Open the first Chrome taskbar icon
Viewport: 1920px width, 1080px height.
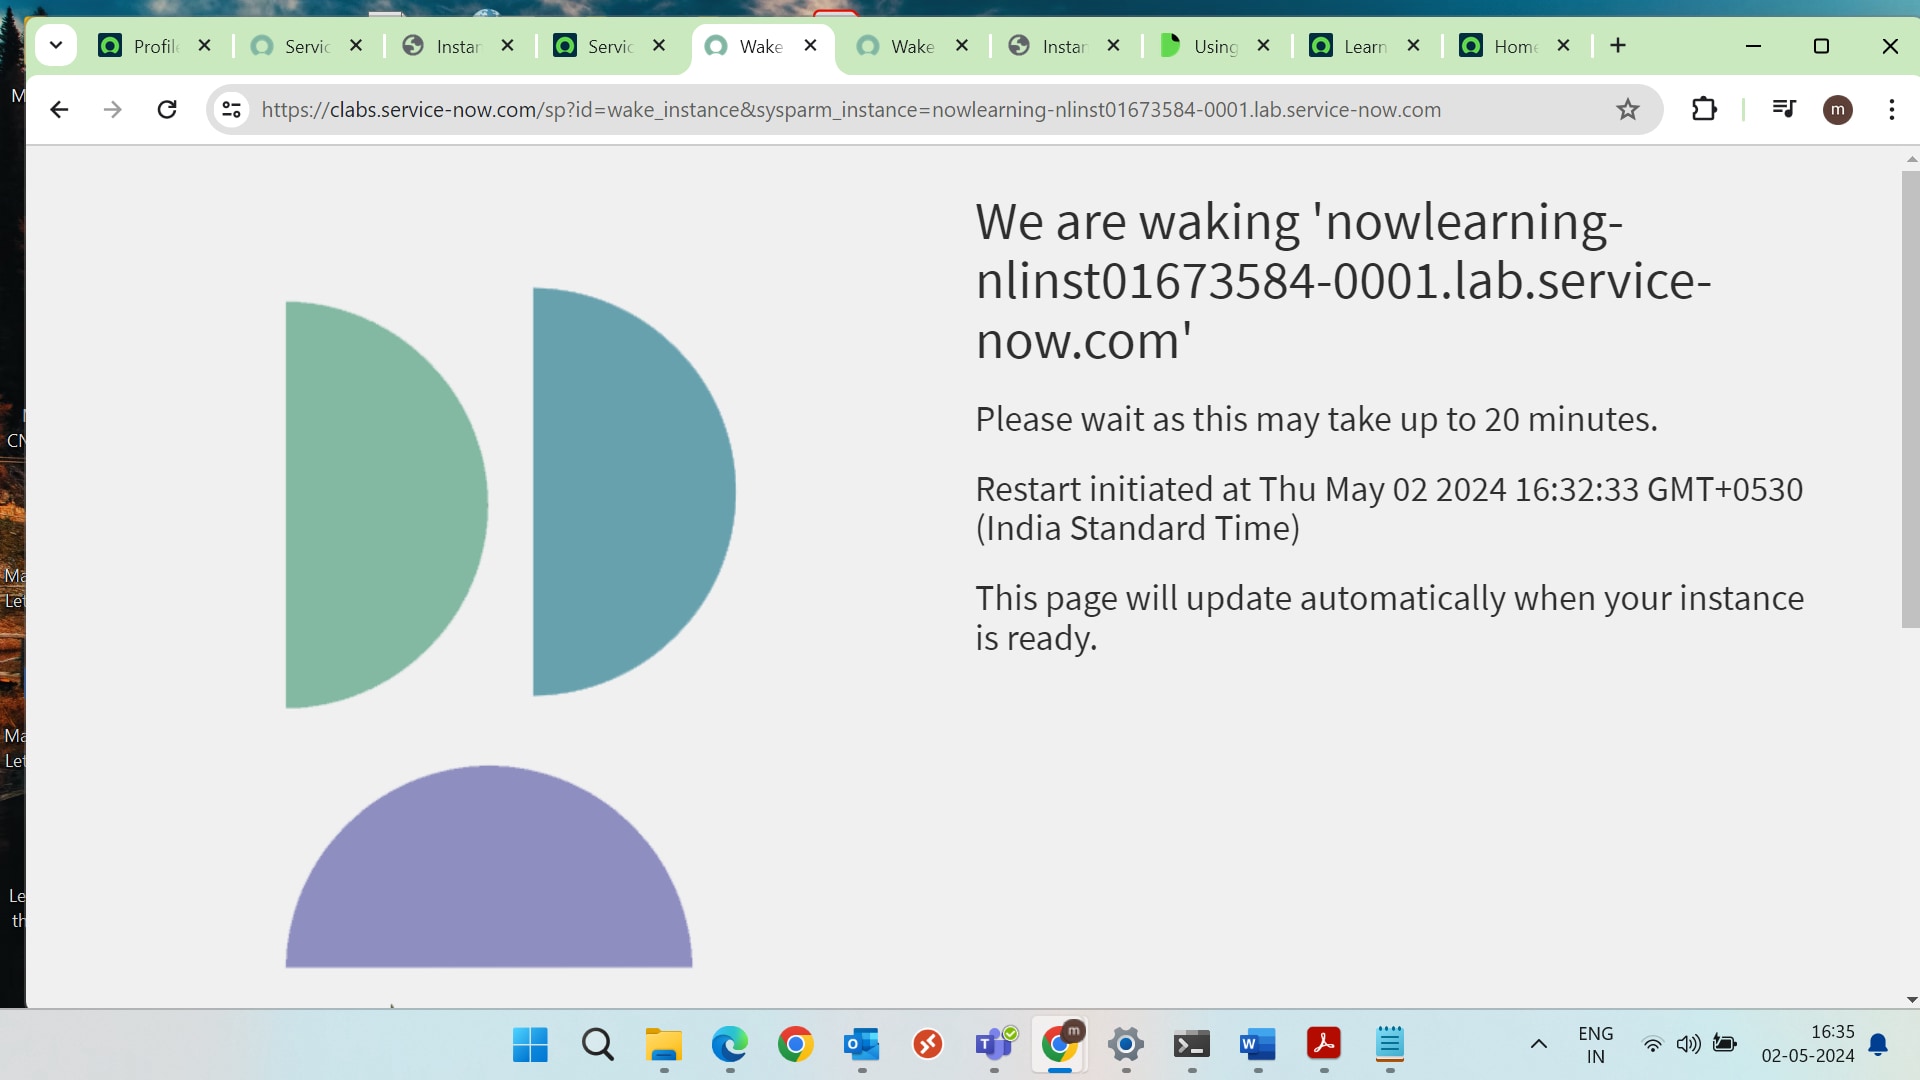click(x=795, y=1045)
